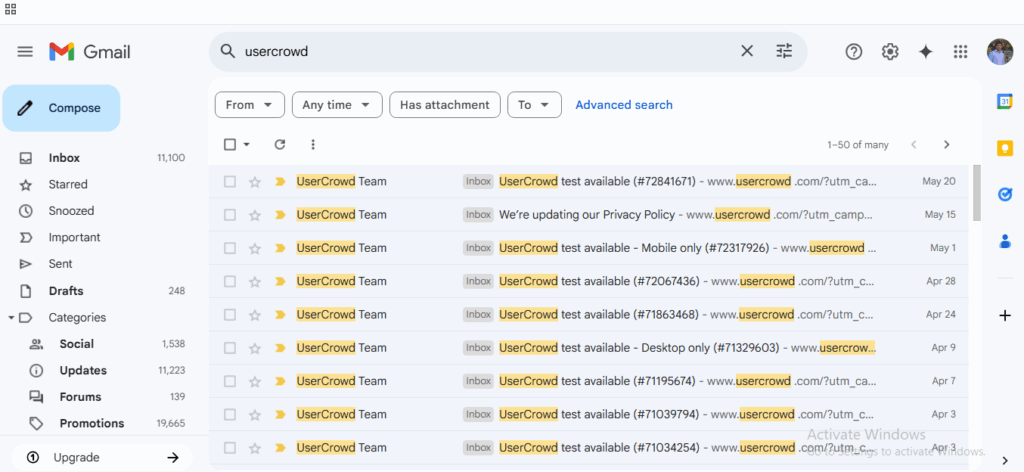This screenshot has width=1024, height=472.
Task: Open Gmail settings gear
Action: (x=890, y=52)
